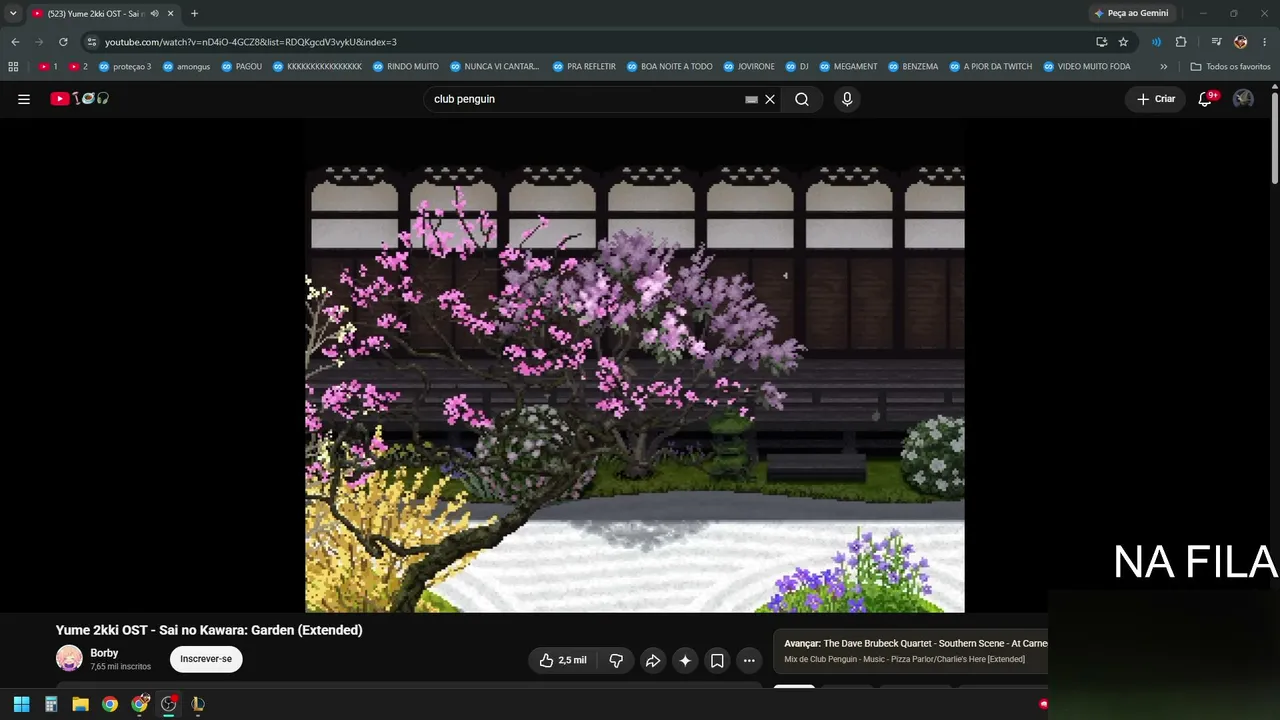Open the Todos os favoritos folder
Viewport: 1280px width, 720px height.
1230,67
